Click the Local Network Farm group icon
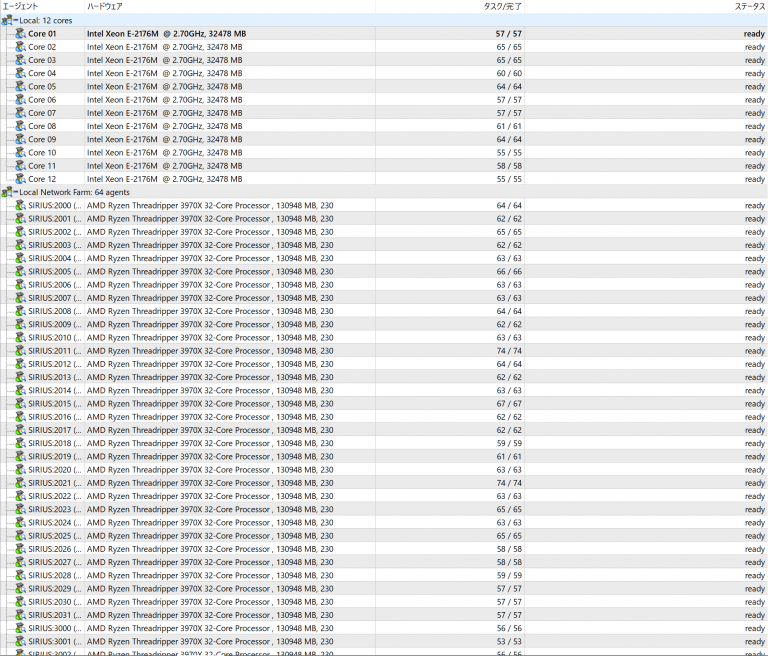Screen dimensions: 768x656 click(7, 192)
